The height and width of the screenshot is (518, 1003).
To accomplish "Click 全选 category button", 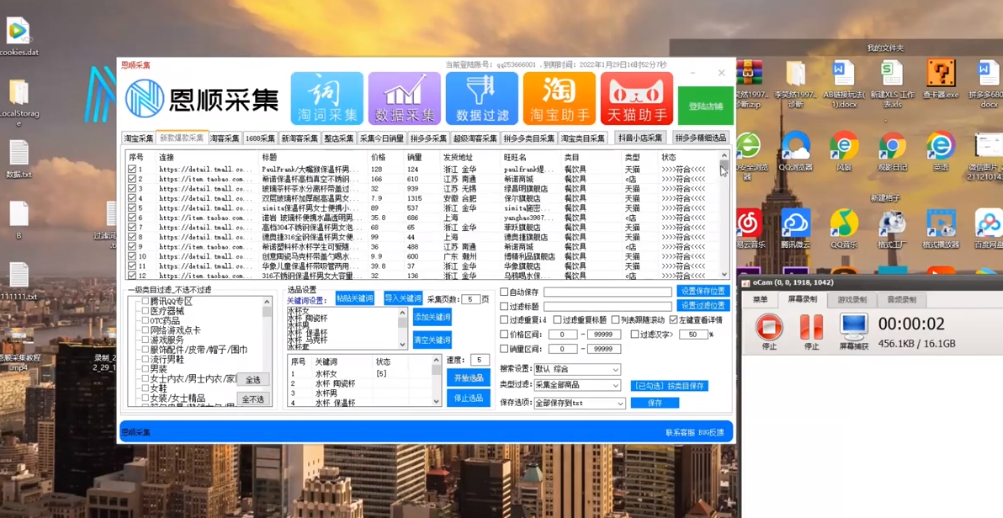I will (x=253, y=380).
